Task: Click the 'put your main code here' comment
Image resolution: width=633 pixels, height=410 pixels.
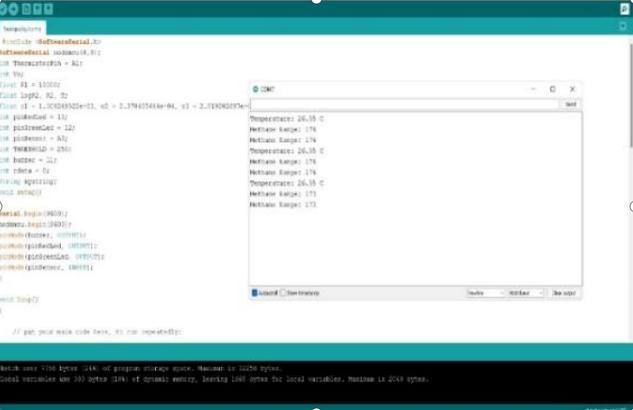Action: 97,332
